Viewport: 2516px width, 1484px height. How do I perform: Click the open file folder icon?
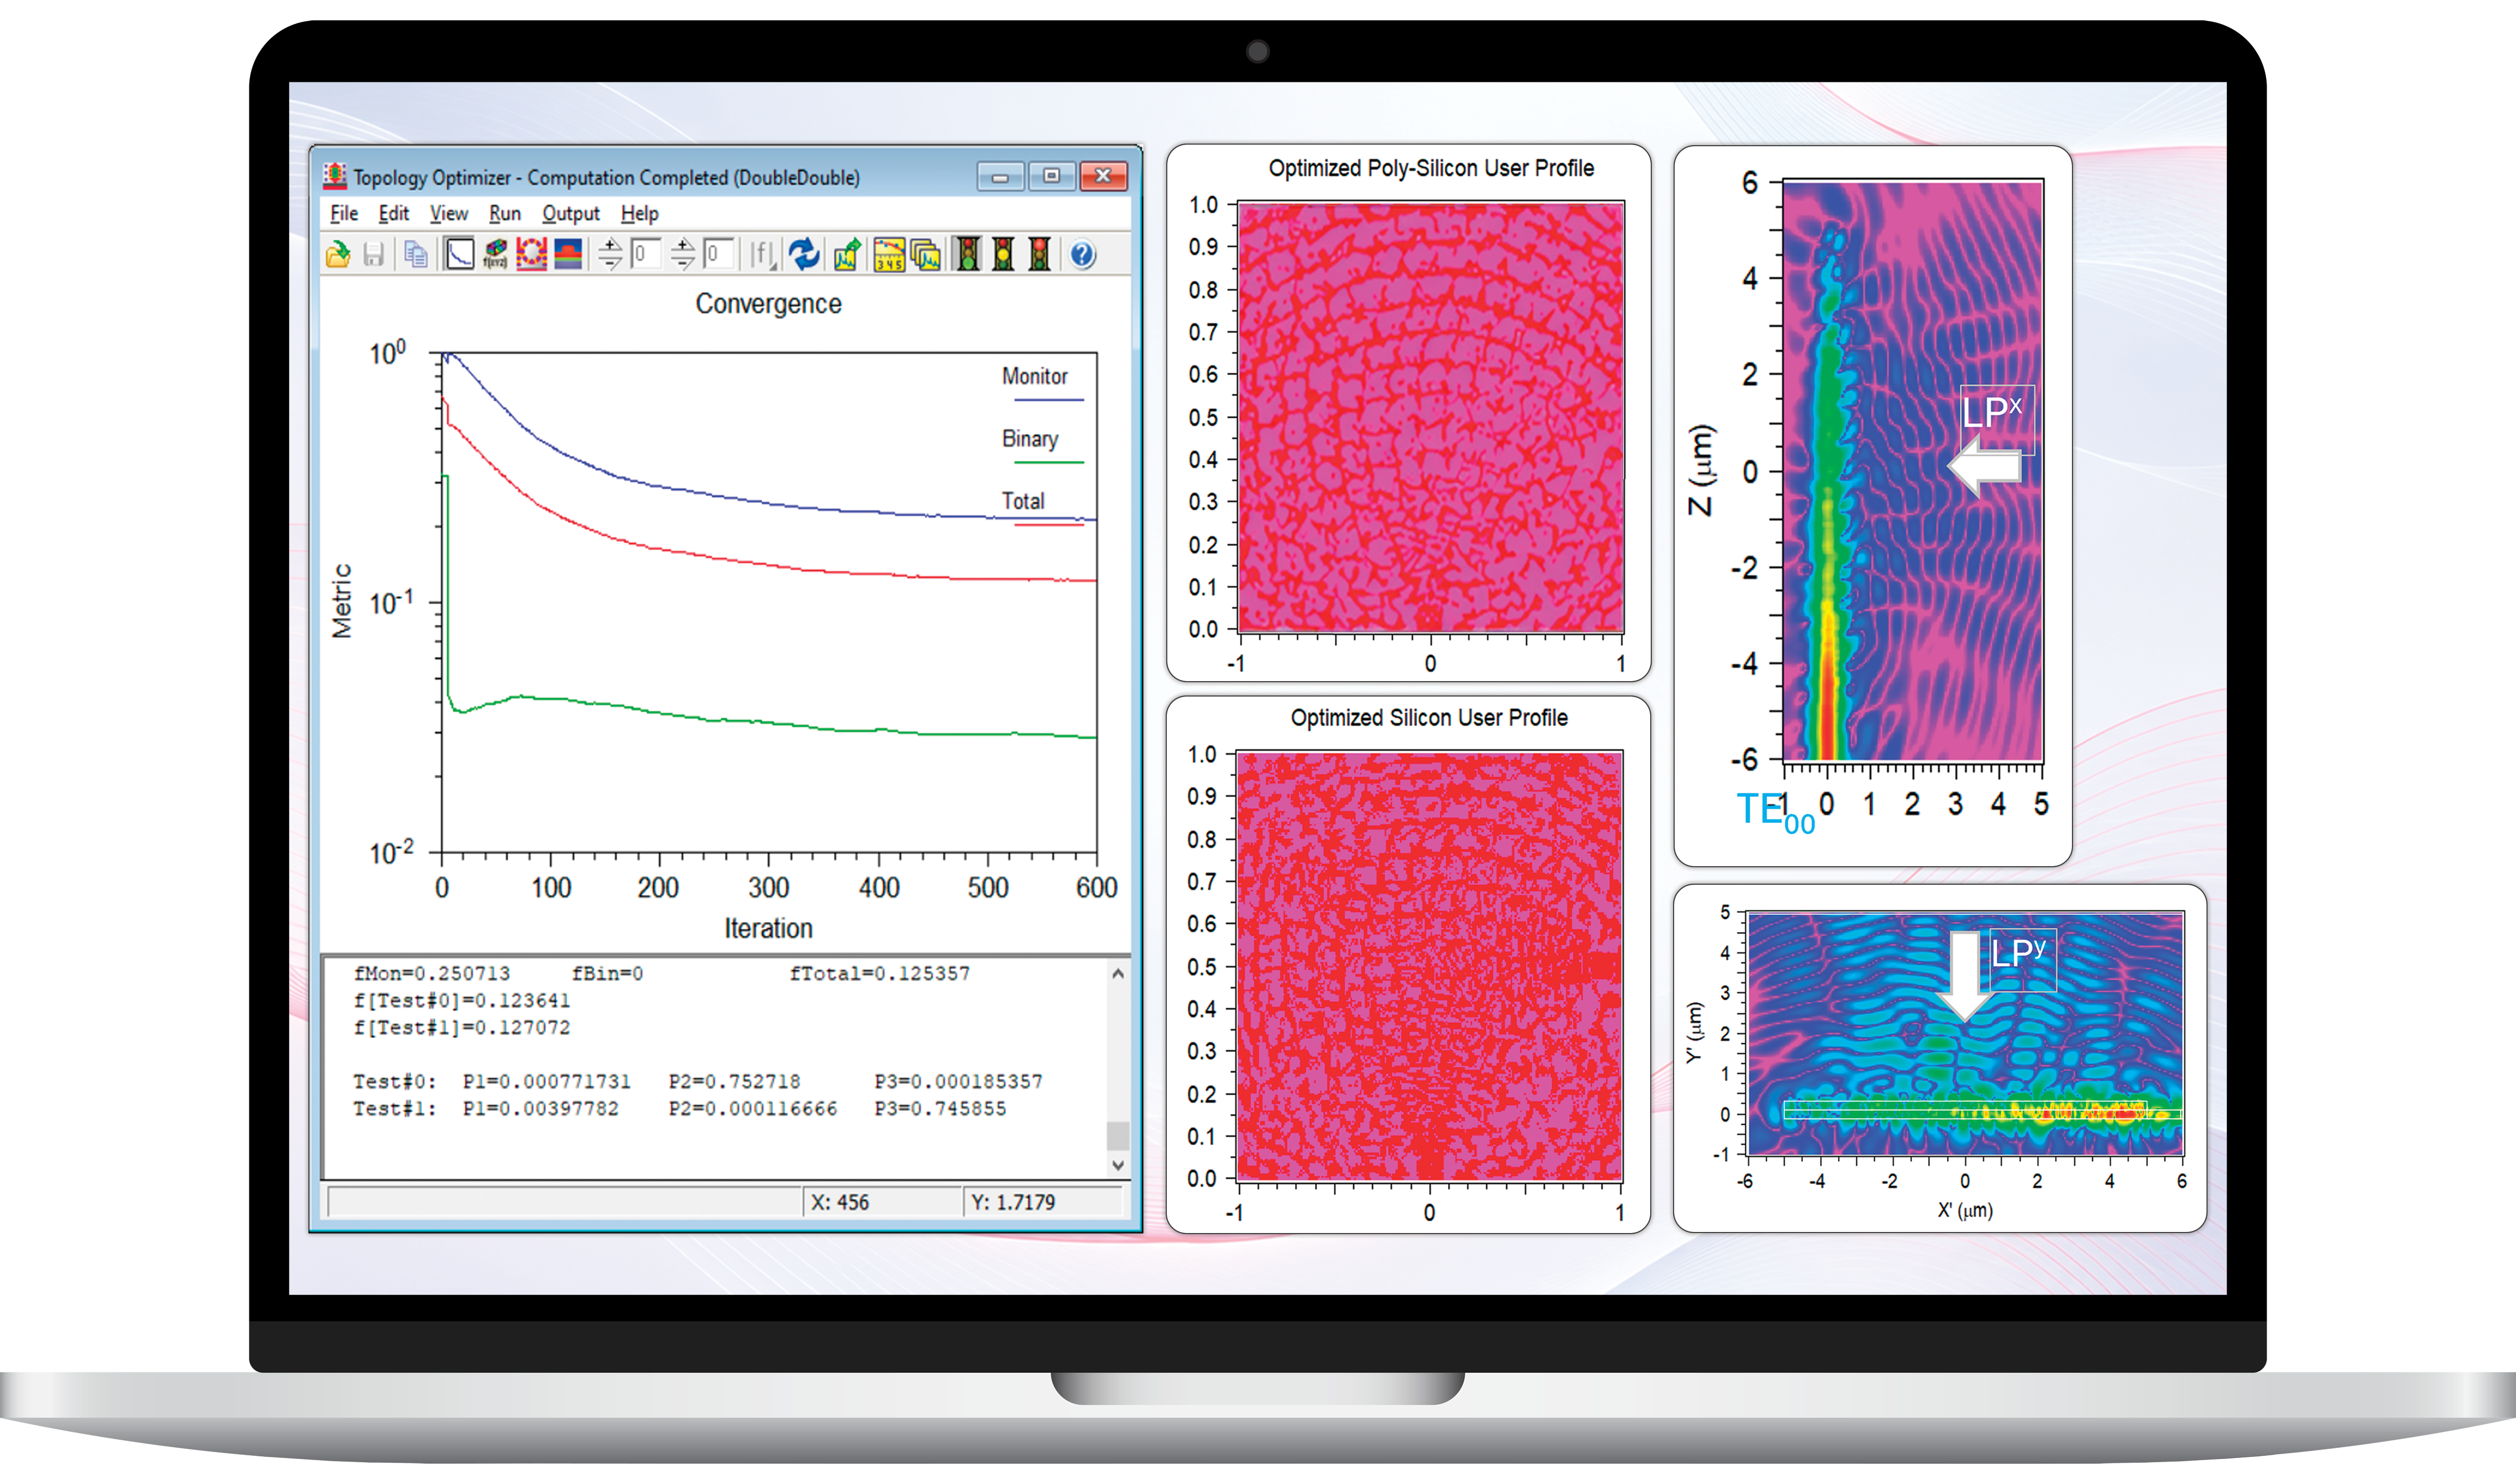[x=338, y=255]
